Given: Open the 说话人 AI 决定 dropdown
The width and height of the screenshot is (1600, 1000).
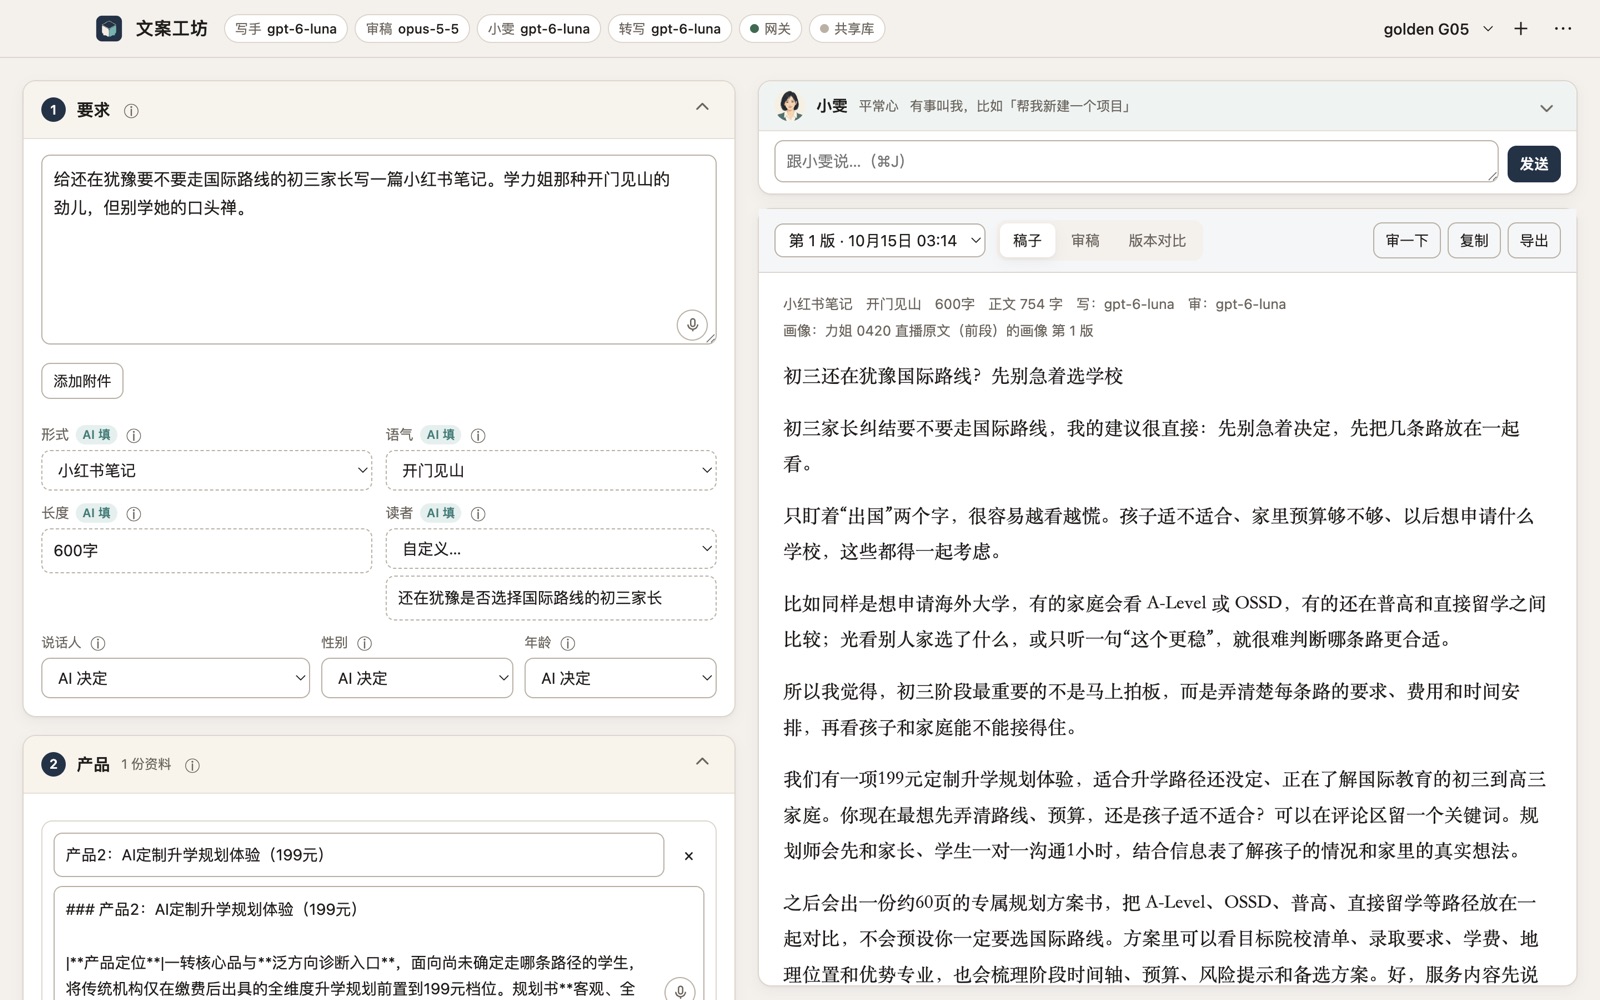Looking at the screenshot, I should click(176, 678).
